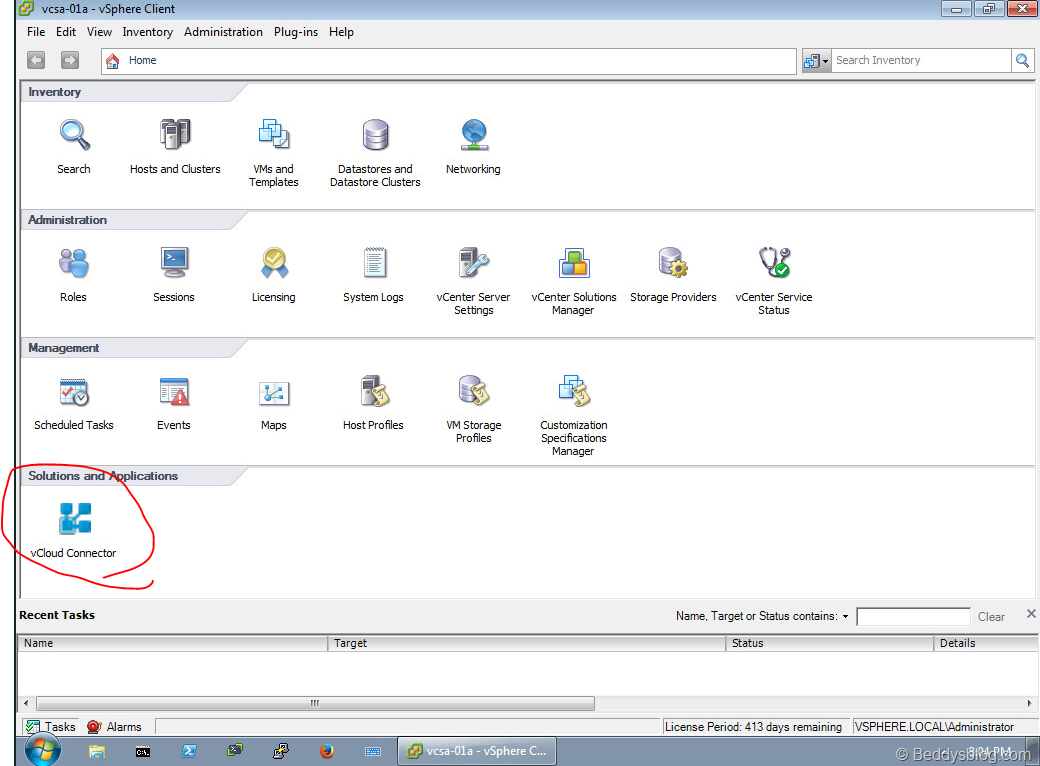The height and width of the screenshot is (766, 1040).
Task: Open the Help menu
Action: 342,32
